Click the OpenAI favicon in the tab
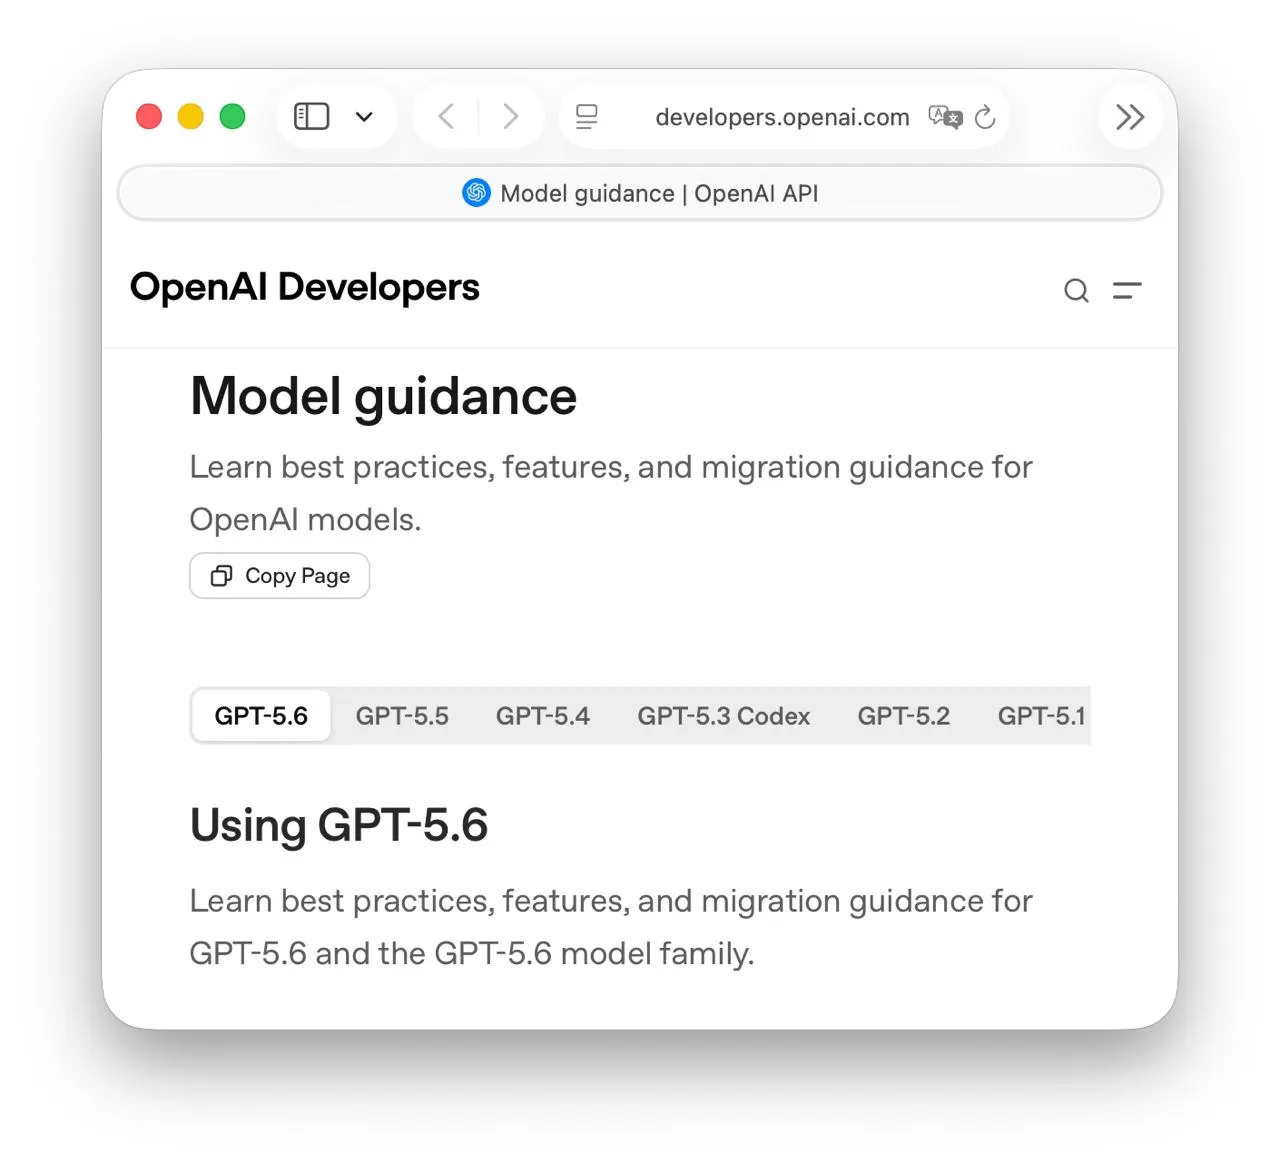Image resolution: width=1280 pixels, height=1164 pixels. click(476, 193)
